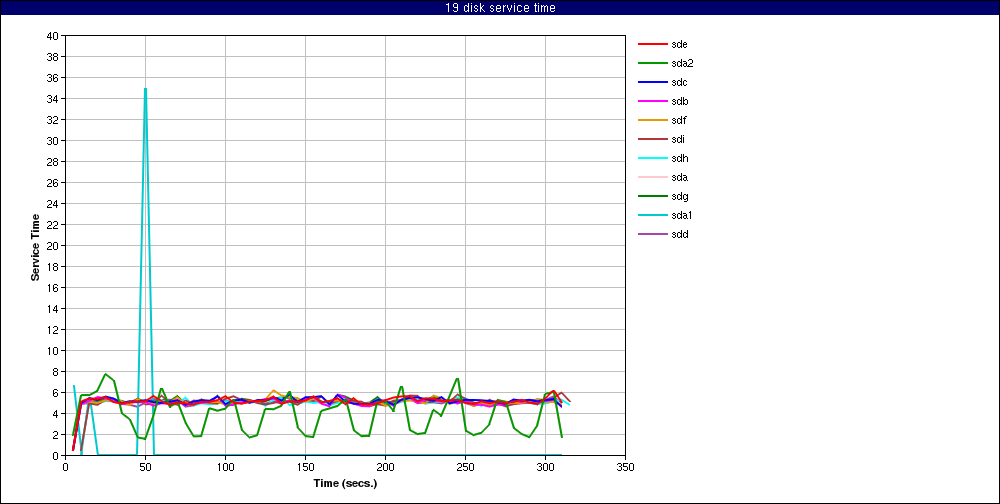Screen dimensions: 1000x504
Task: Select the 'sdf' legend label
Action: click(678, 120)
